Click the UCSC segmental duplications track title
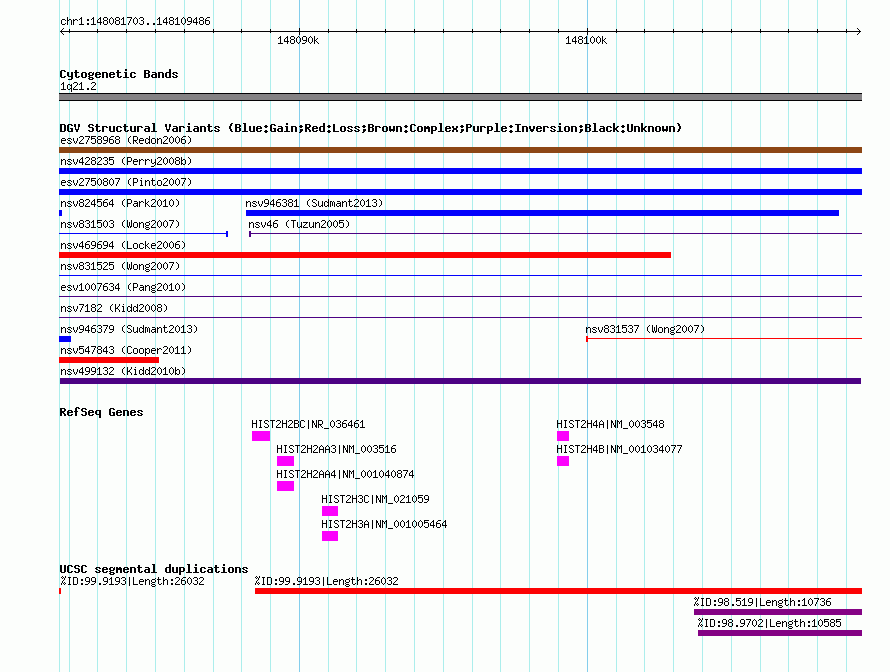The image size is (890, 672). tap(154, 569)
